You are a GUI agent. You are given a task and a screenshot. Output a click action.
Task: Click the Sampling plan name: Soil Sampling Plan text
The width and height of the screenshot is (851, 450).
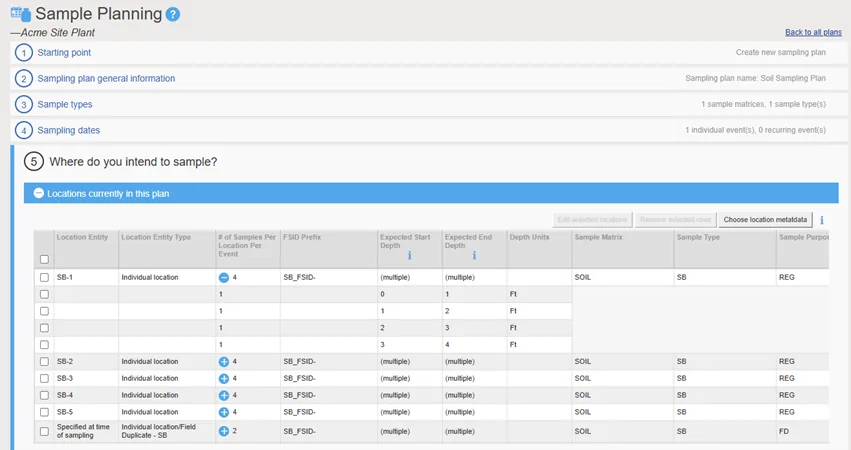click(755, 78)
